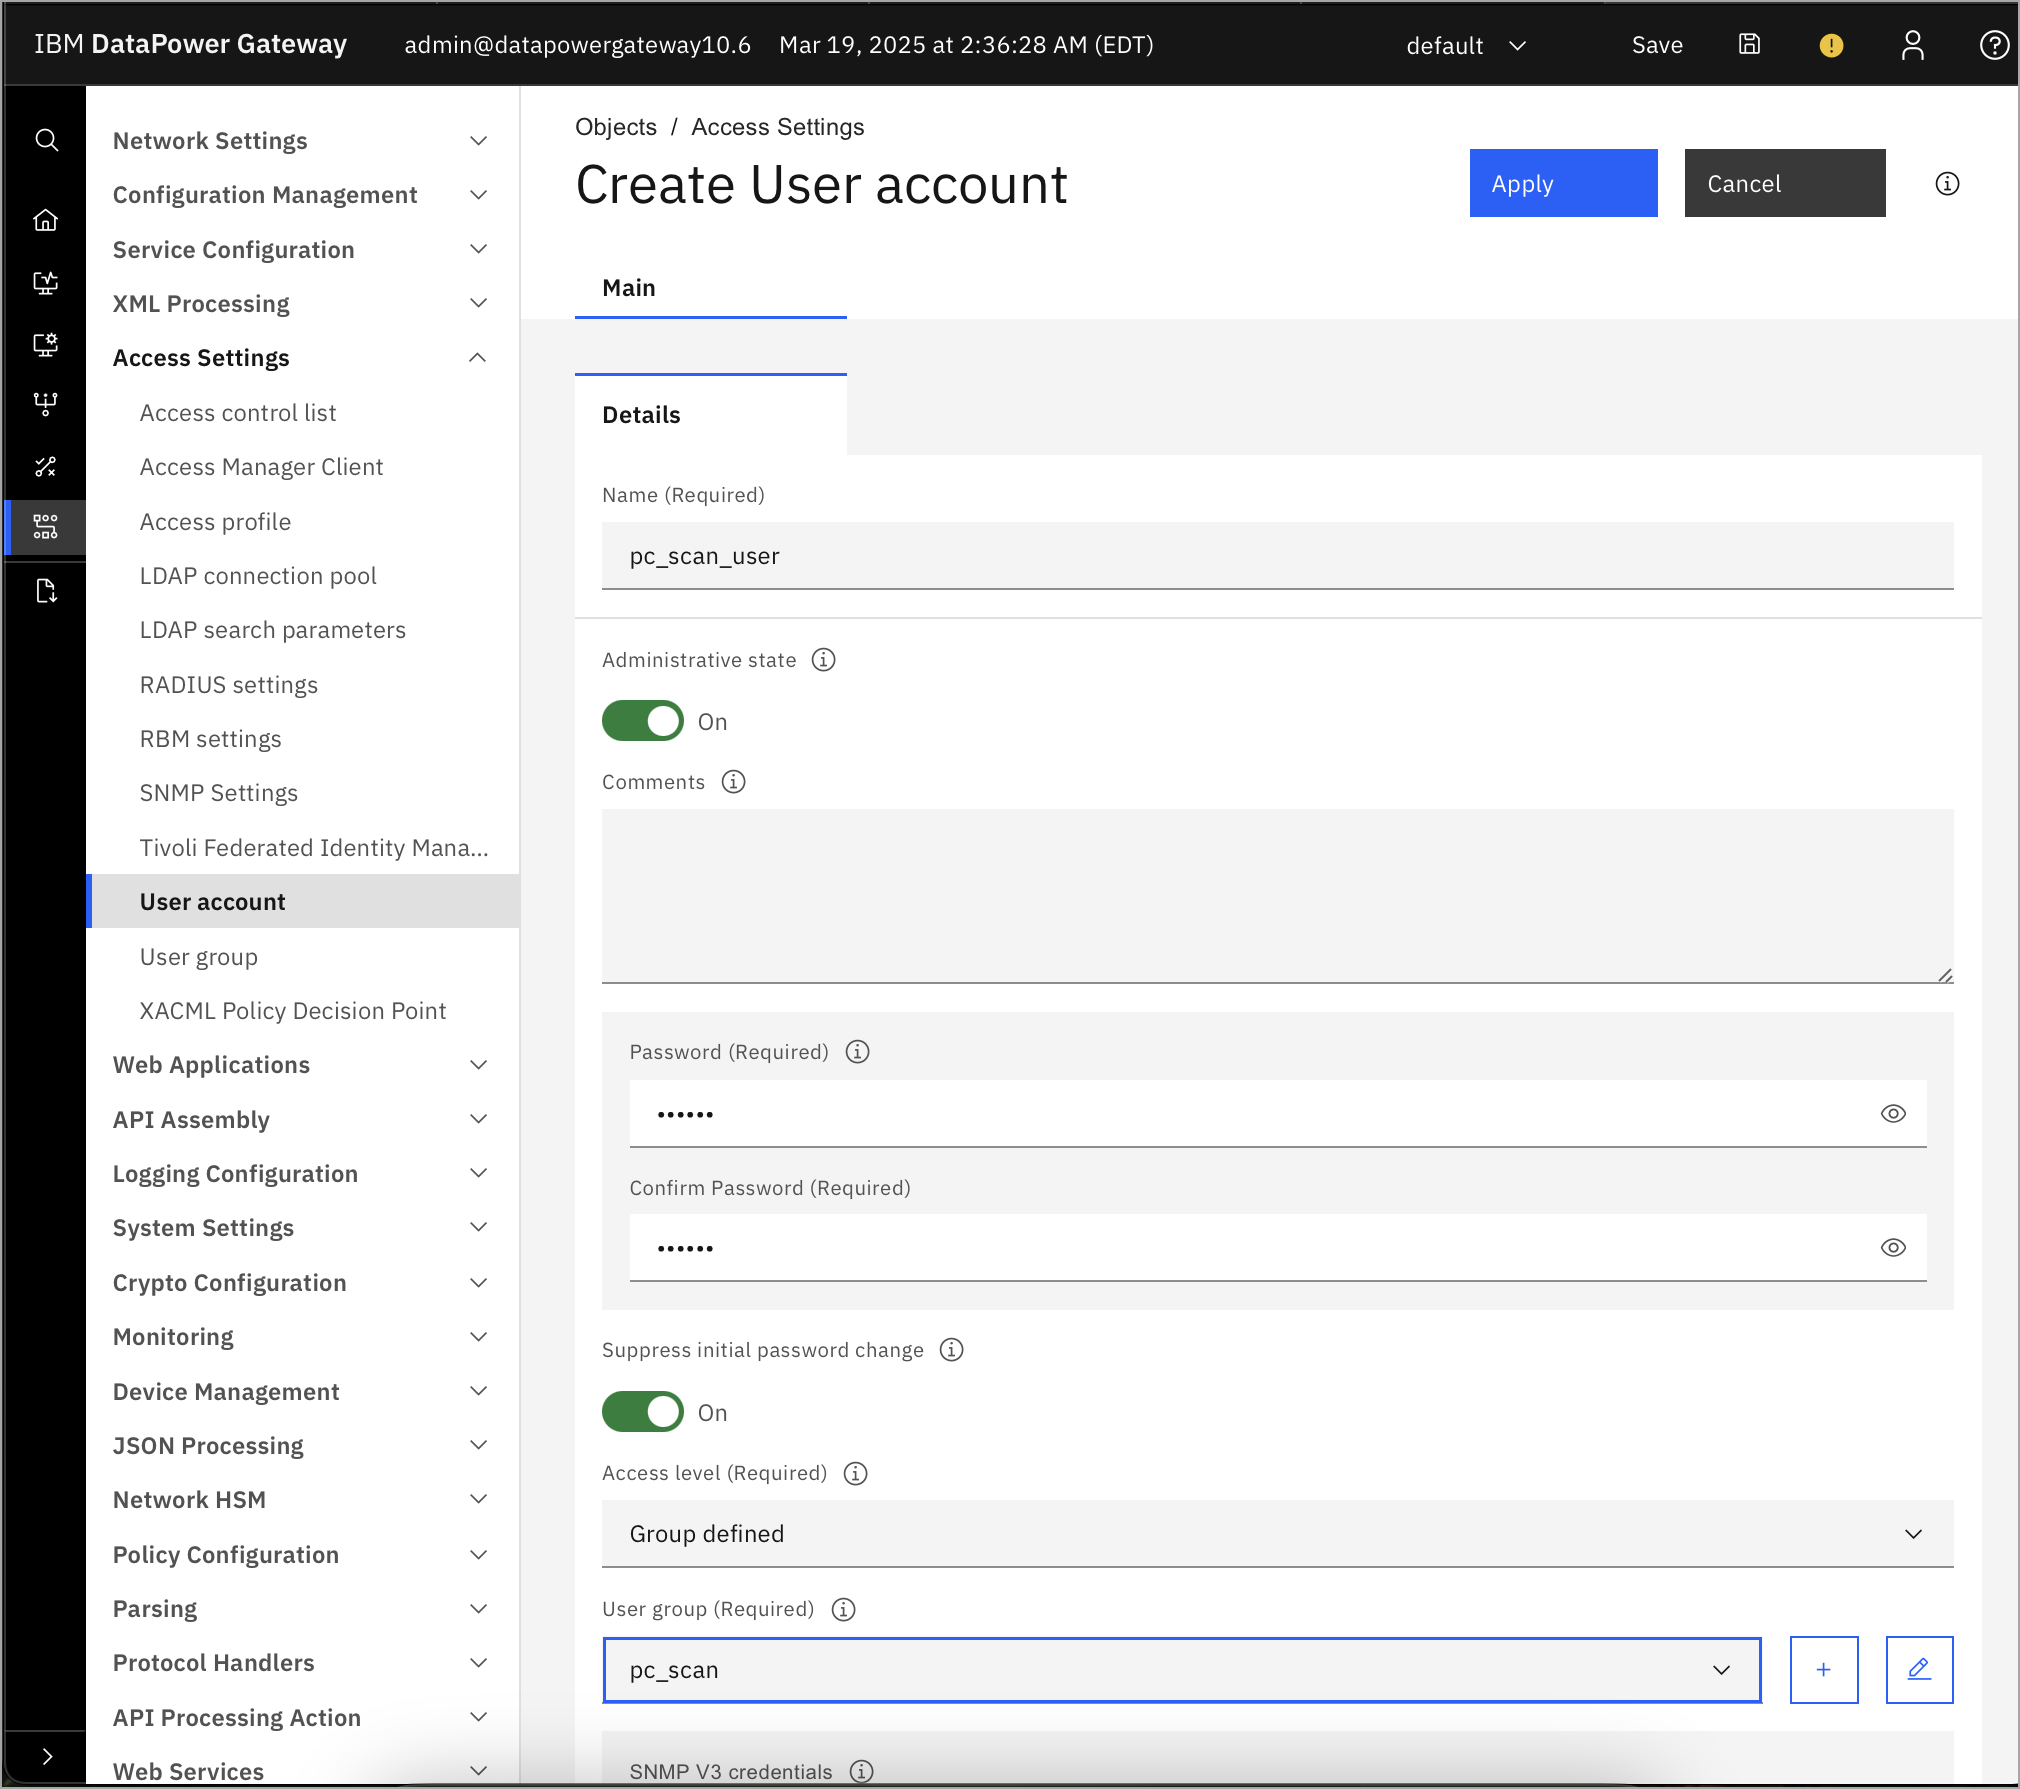
Task: Show info for Access level
Action: click(x=855, y=1473)
